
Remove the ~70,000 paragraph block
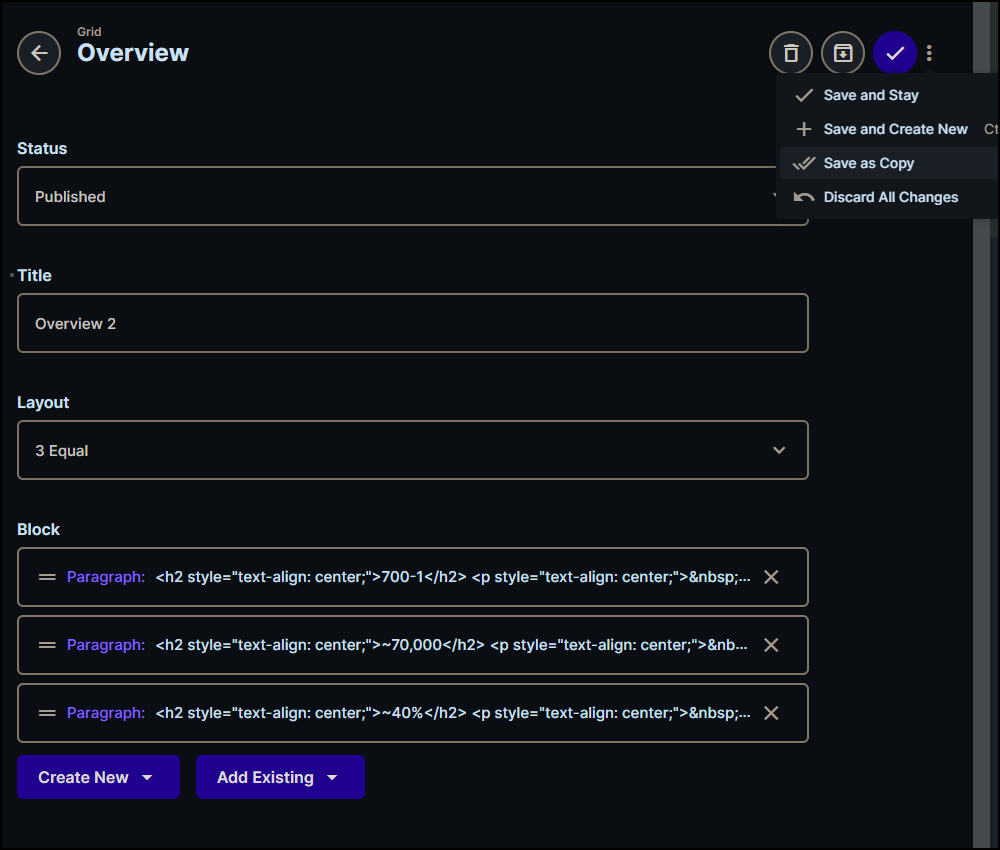point(771,645)
